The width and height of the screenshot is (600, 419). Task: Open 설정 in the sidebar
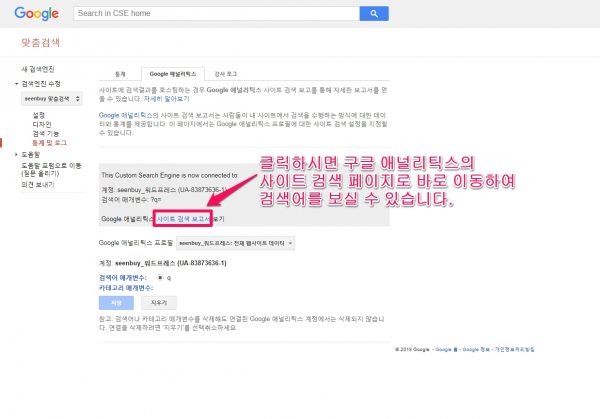(x=39, y=115)
